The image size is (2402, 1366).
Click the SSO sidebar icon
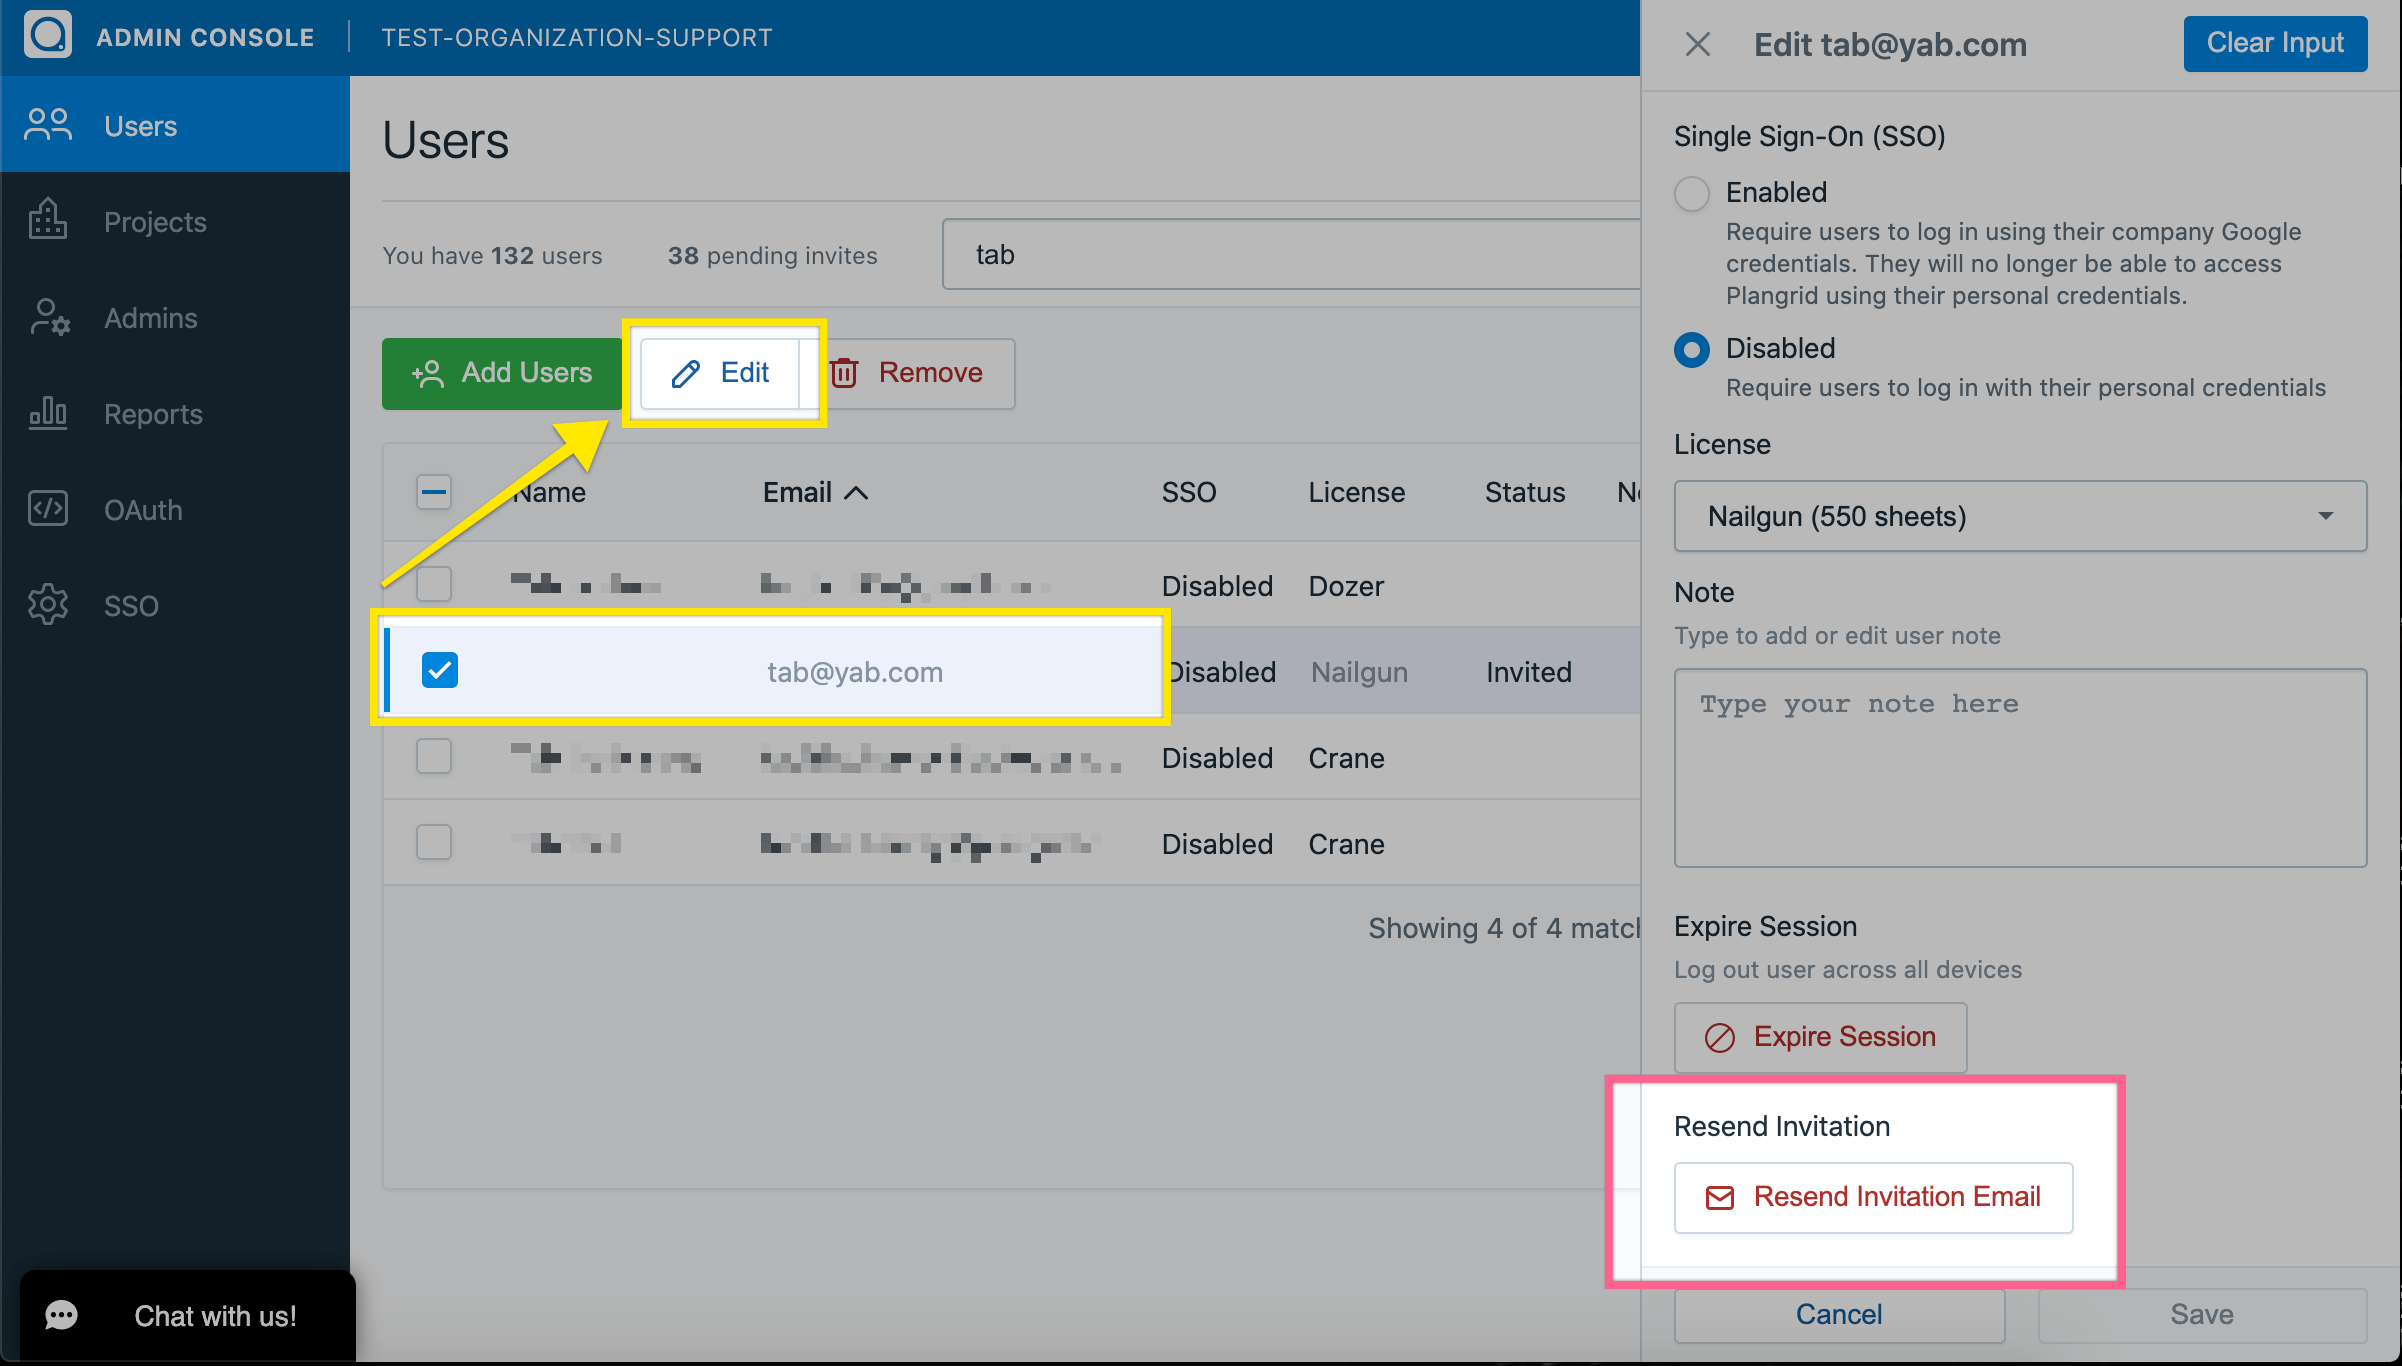[x=45, y=602]
